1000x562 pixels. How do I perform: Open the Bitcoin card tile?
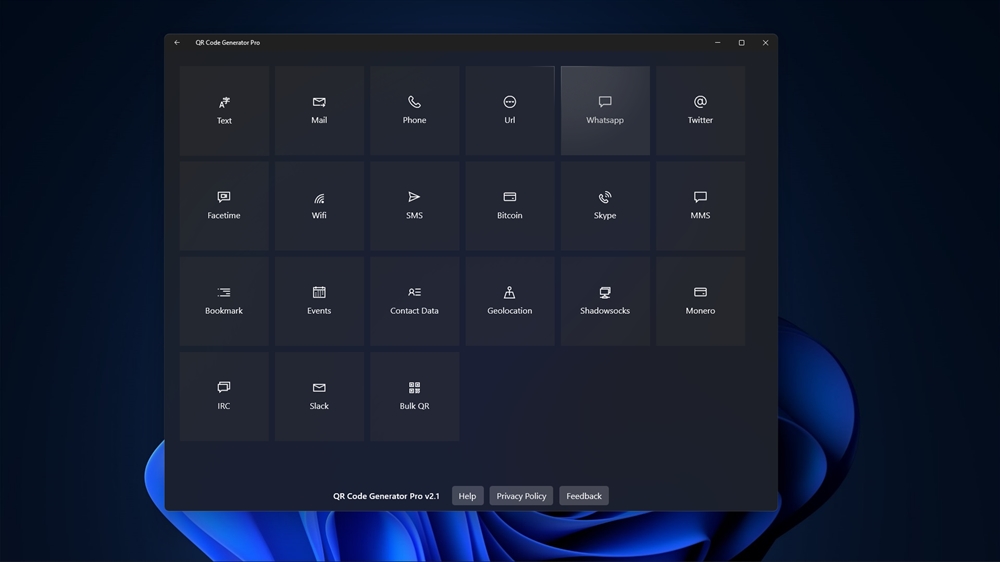pos(510,205)
